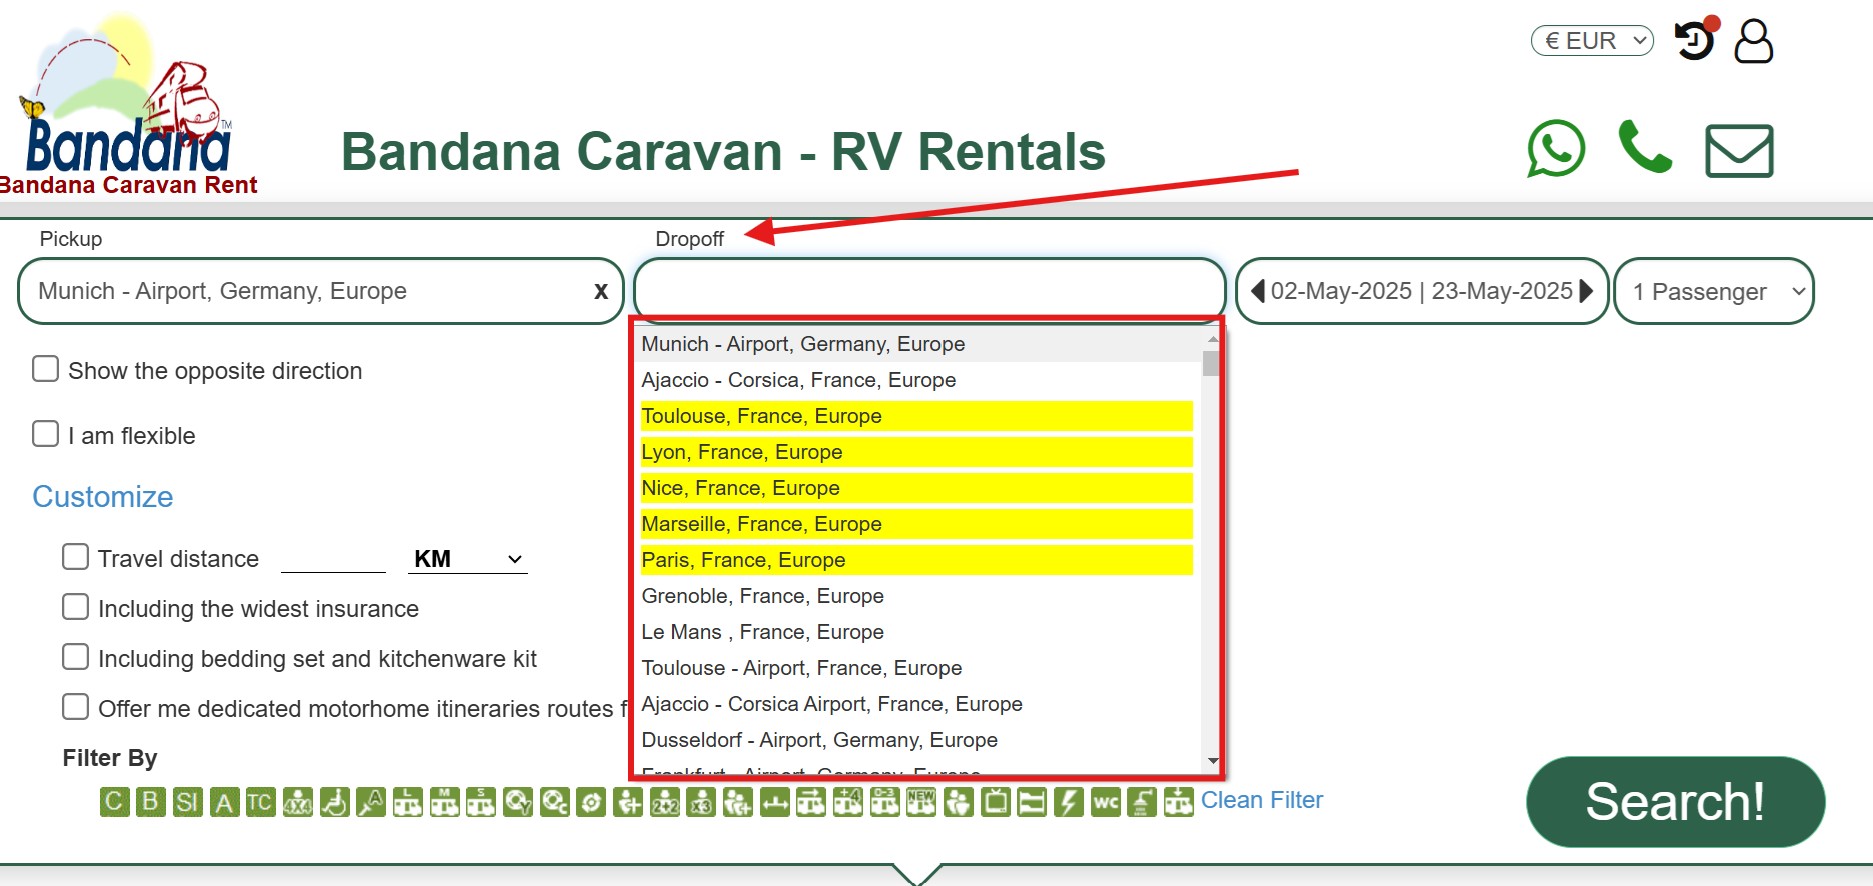Screen dimensions: 1873x886
Task: Click the Clean Filter link
Action: point(1261,800)
